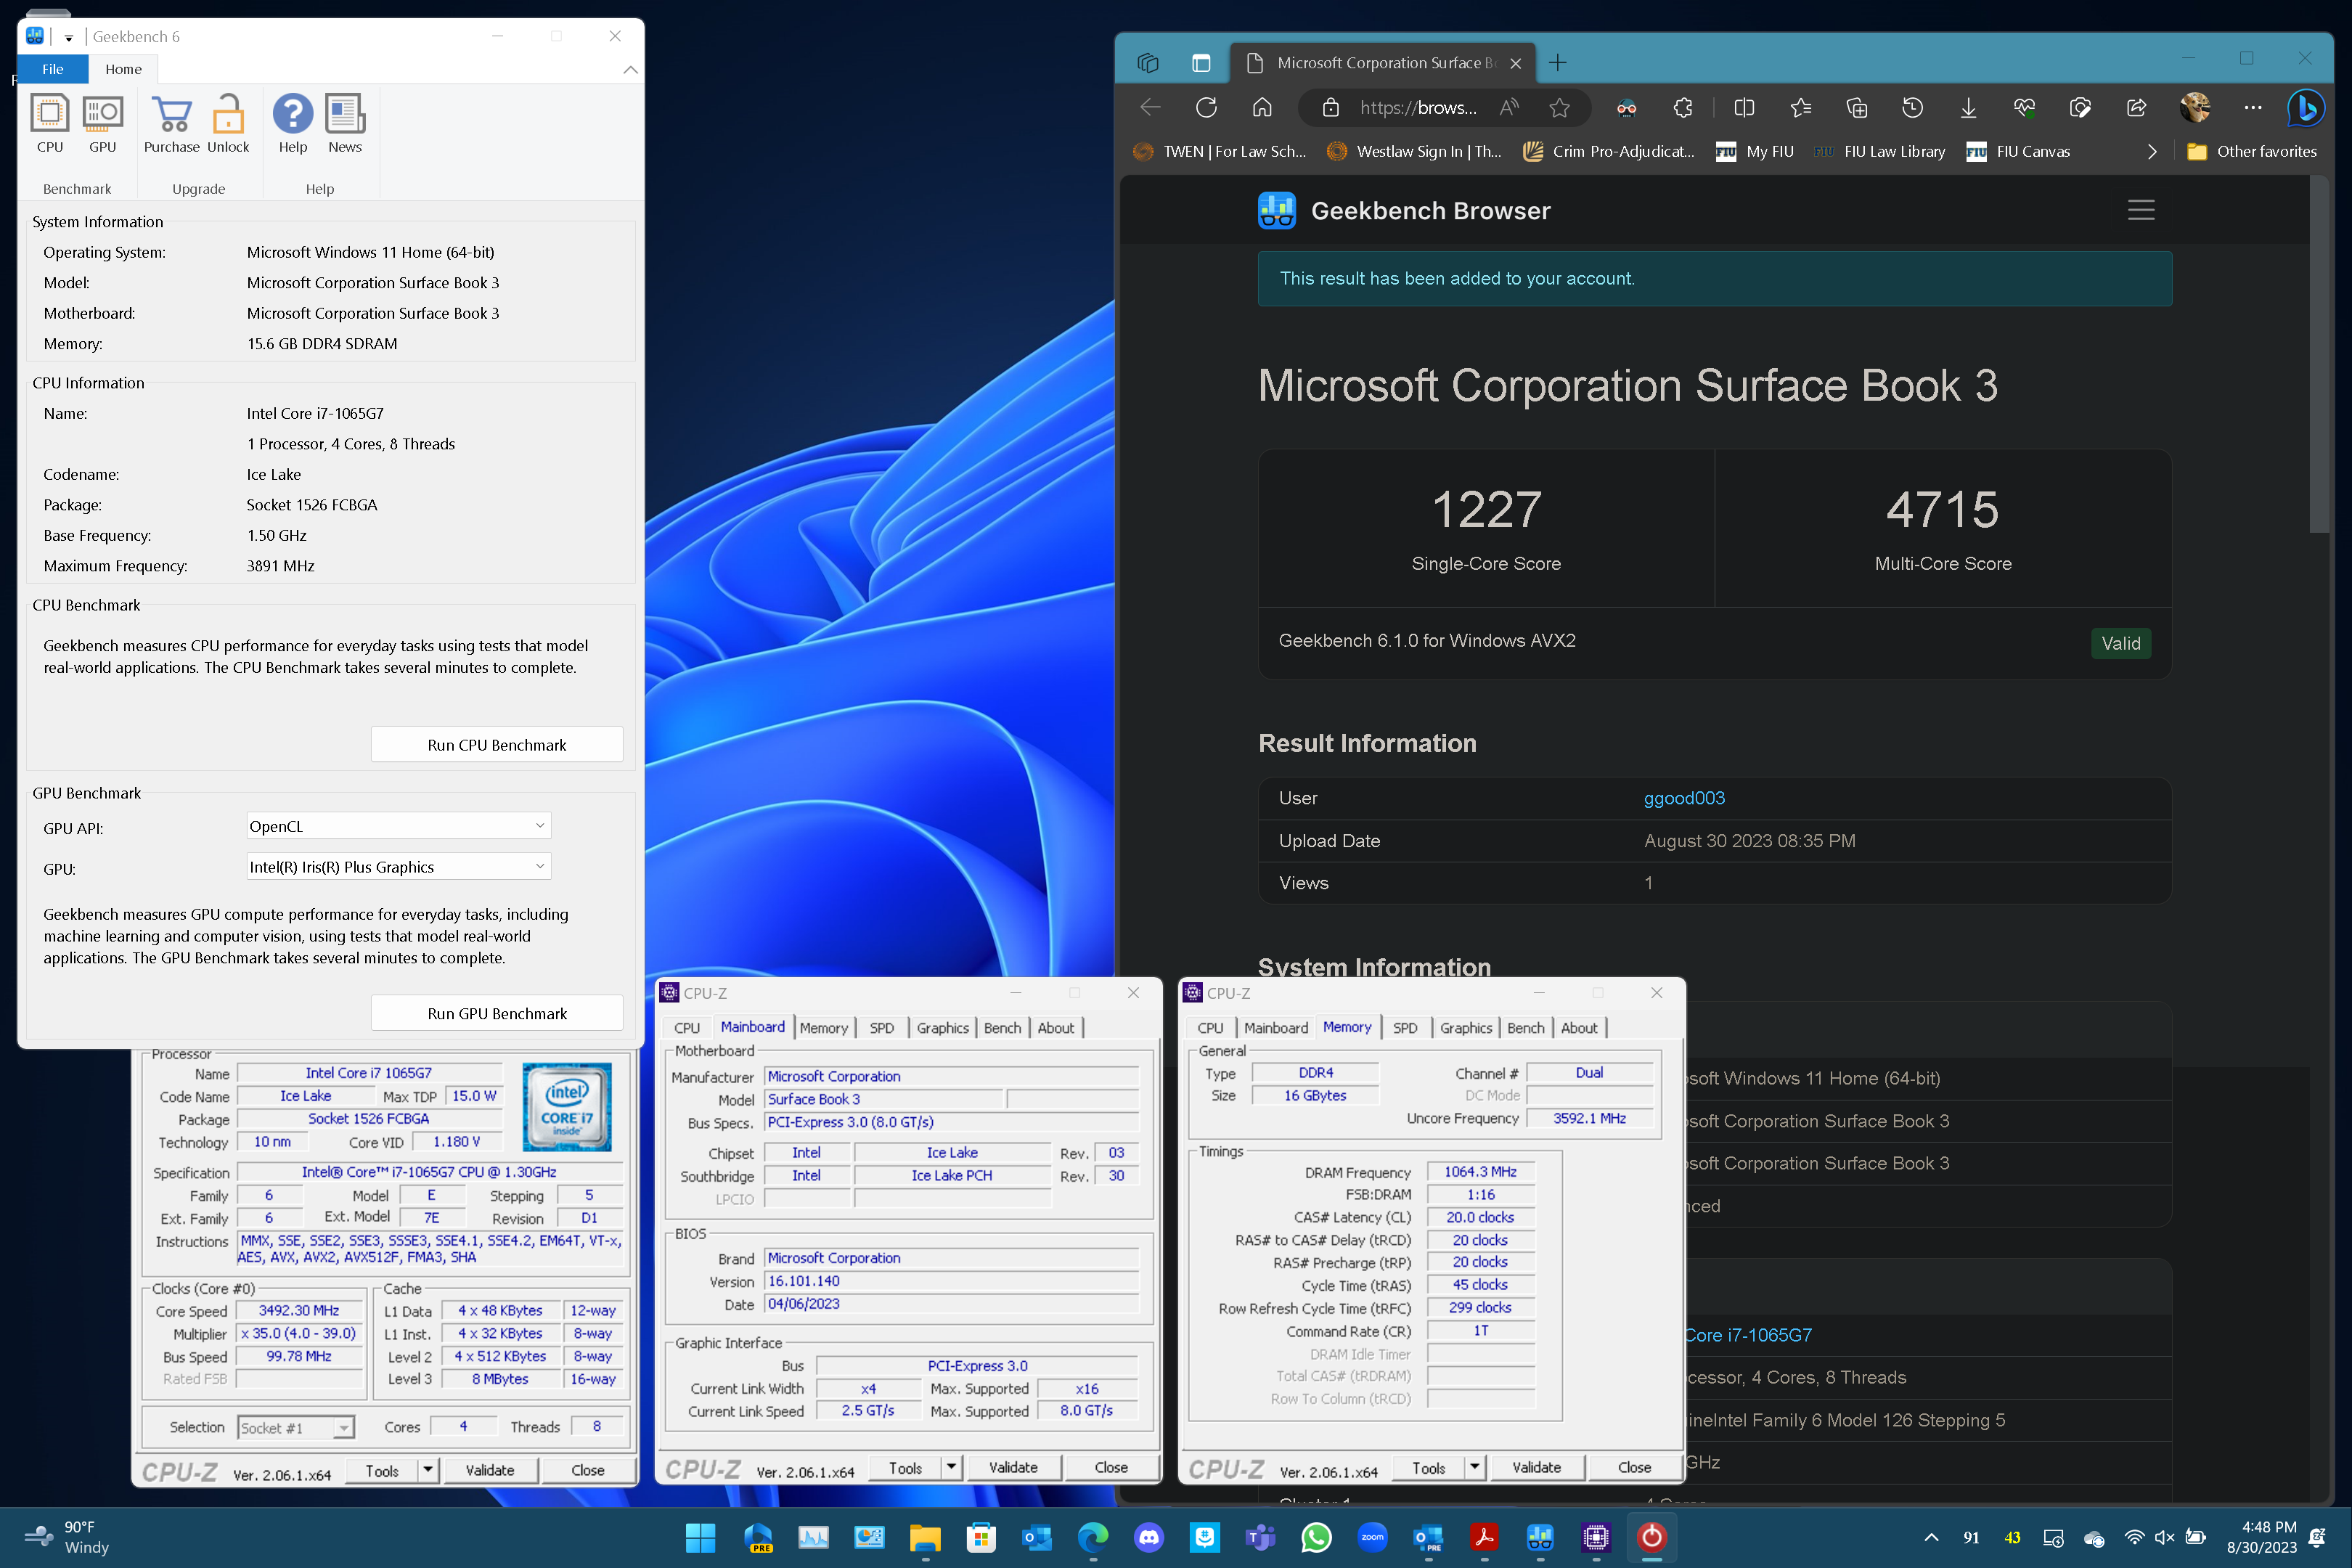The width and height of the screenshot is (2352, 1568).
Task: Click Run GPU Benchmark button
Action: click(x=496, y=1013)
